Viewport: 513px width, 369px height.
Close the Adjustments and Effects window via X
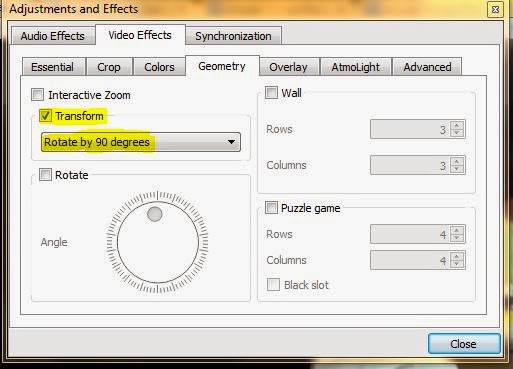(x=495, y=9)
